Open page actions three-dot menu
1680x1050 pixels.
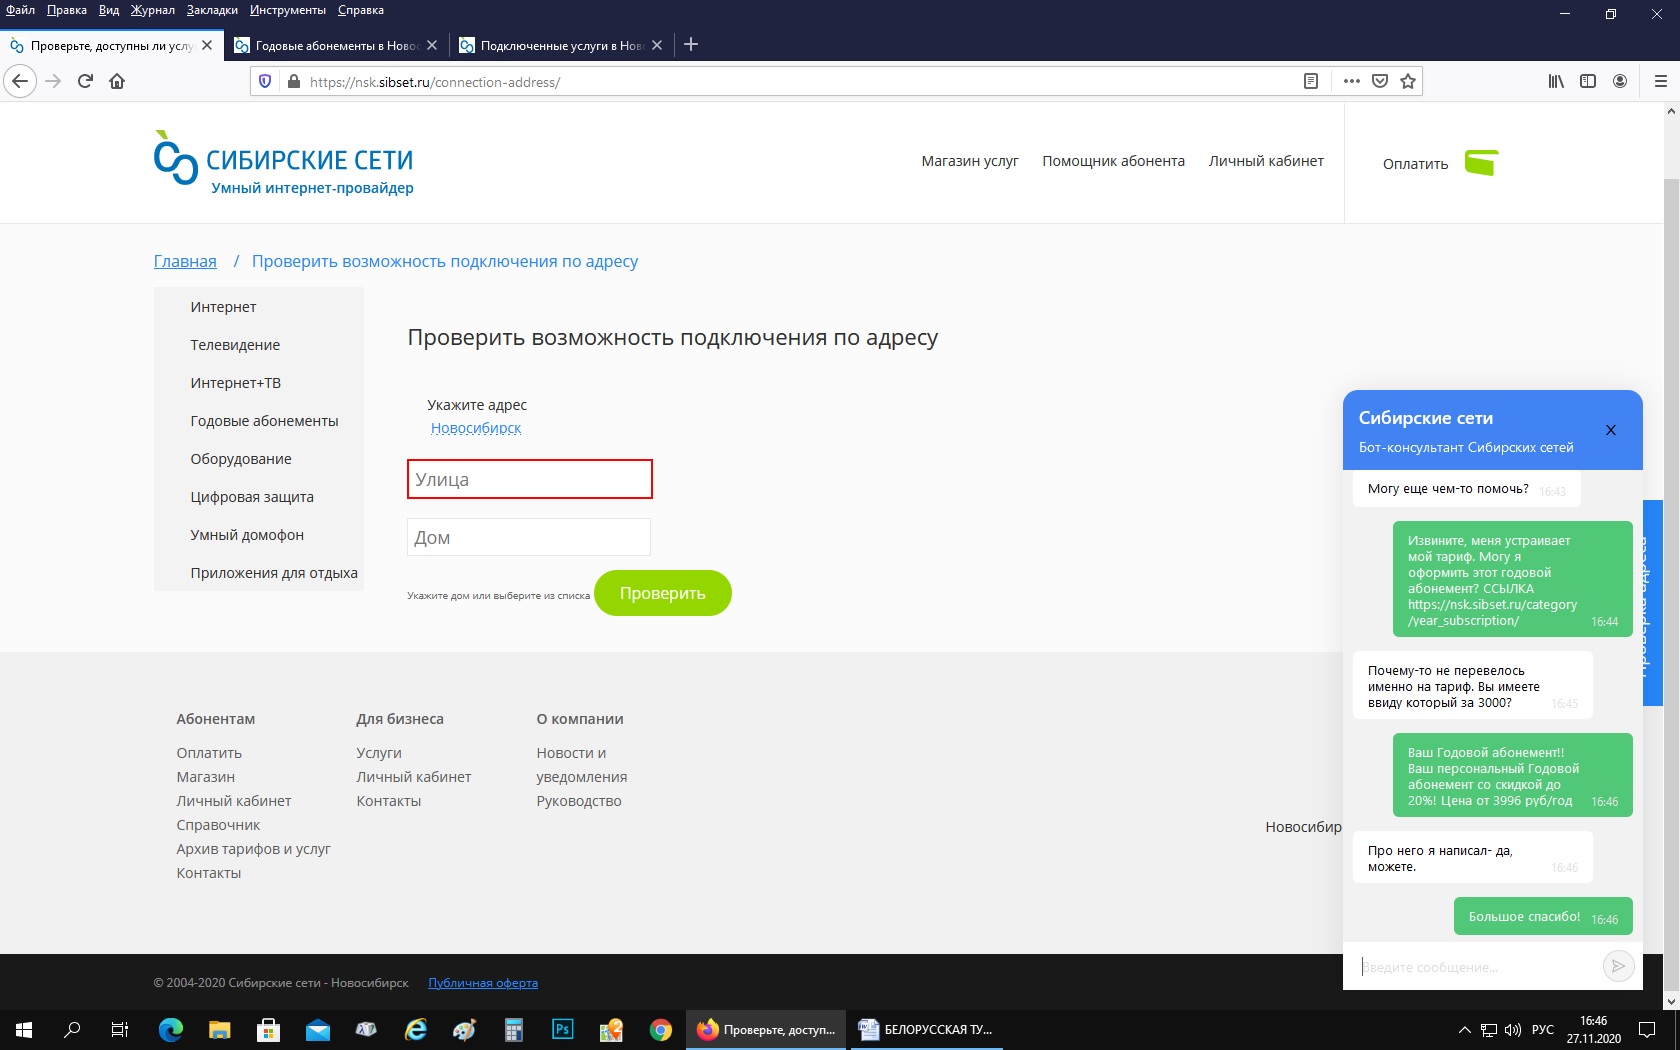[1352, 81]
